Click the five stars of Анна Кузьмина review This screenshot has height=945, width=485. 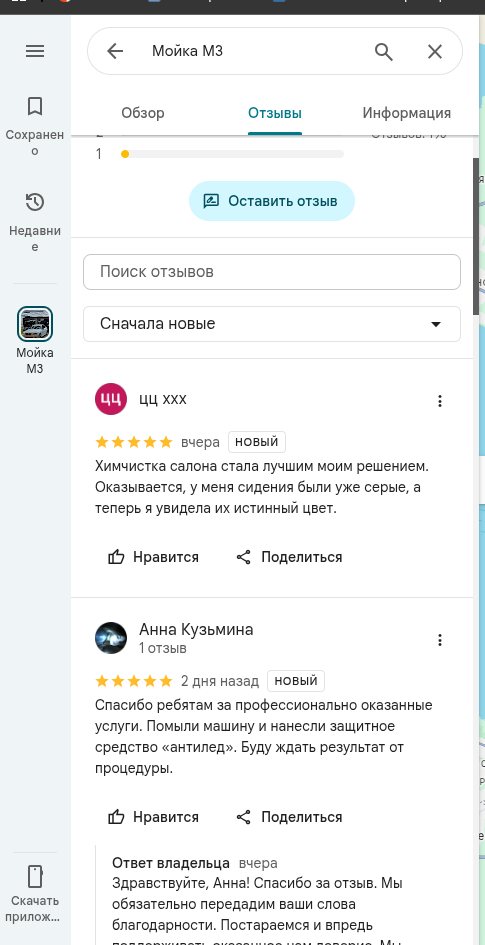point(134,682)
